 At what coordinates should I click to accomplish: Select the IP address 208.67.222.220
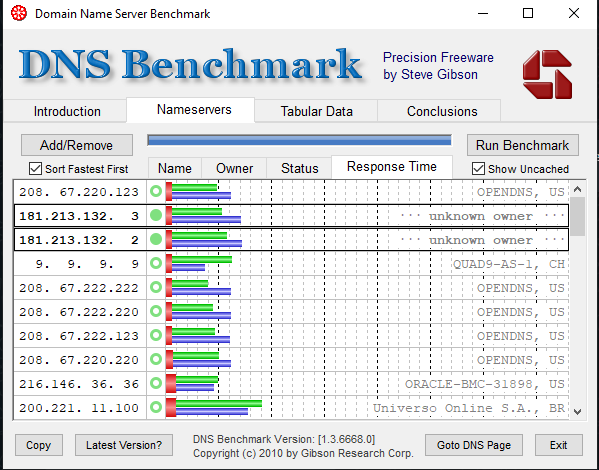click(79, 312)
